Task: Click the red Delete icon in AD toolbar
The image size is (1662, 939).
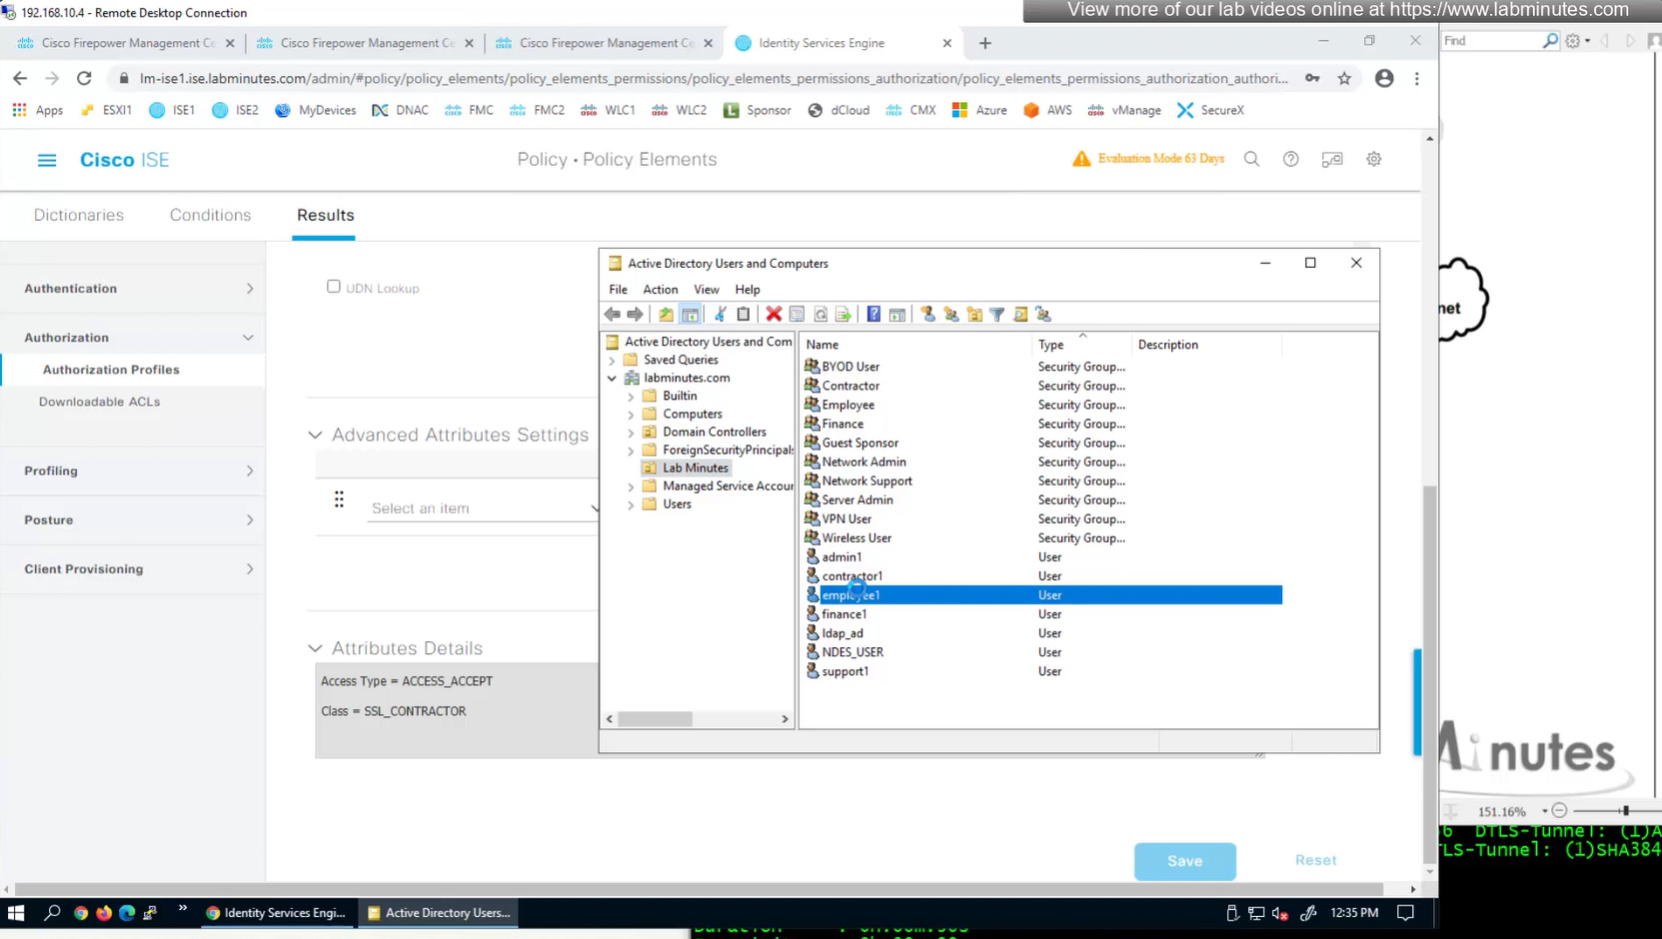Action: (x=773, y=314)
